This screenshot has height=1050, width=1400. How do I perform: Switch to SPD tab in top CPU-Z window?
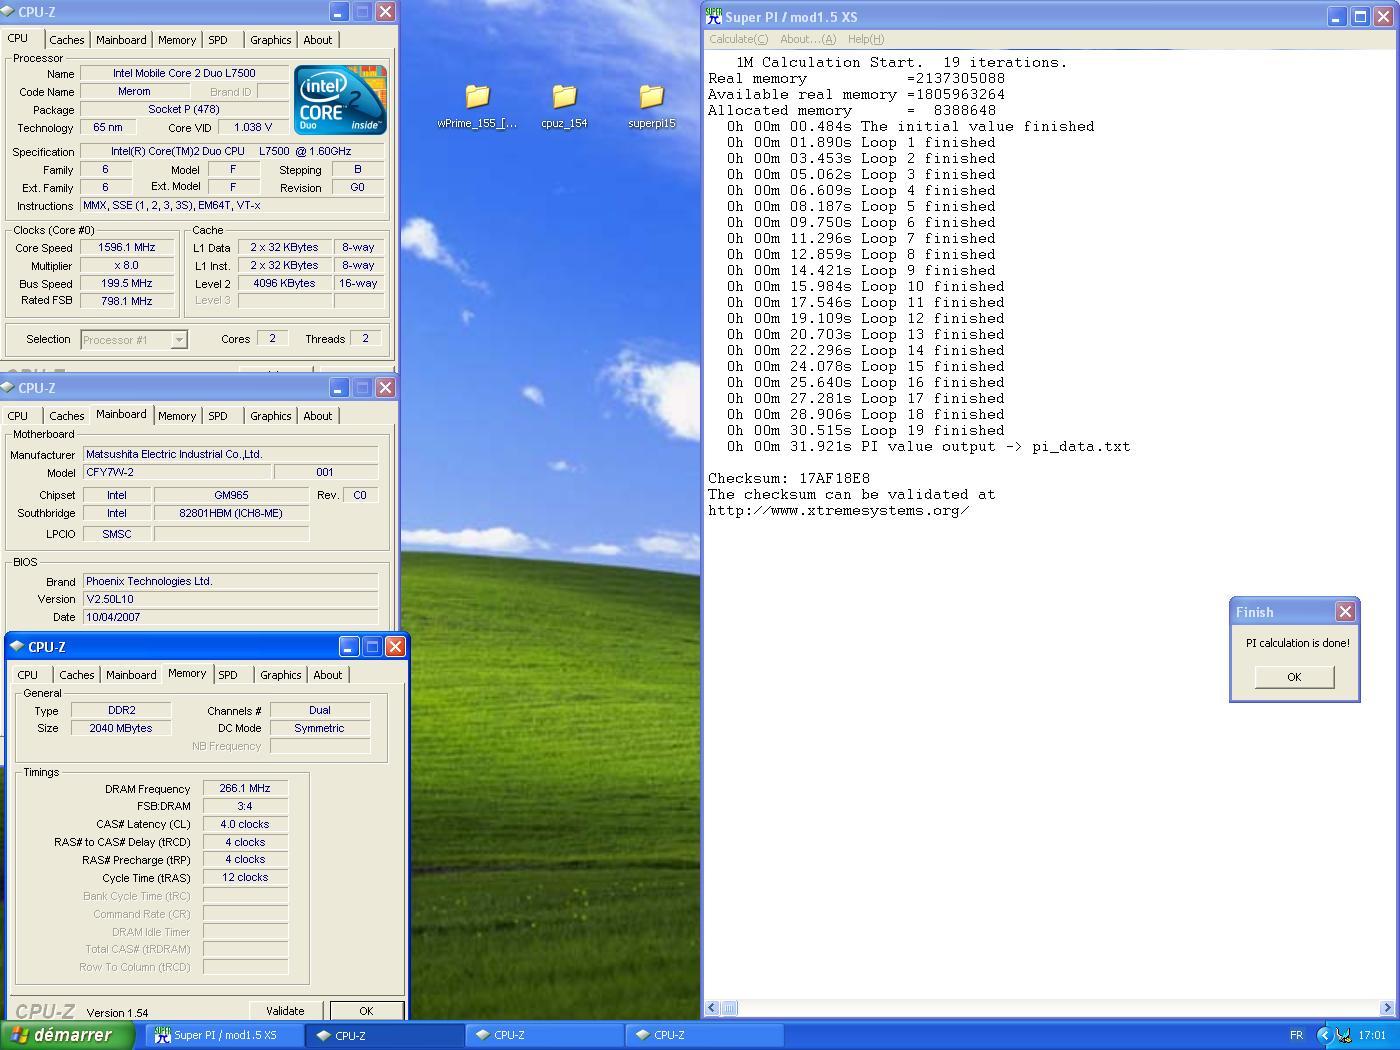(x=218, y=40)
